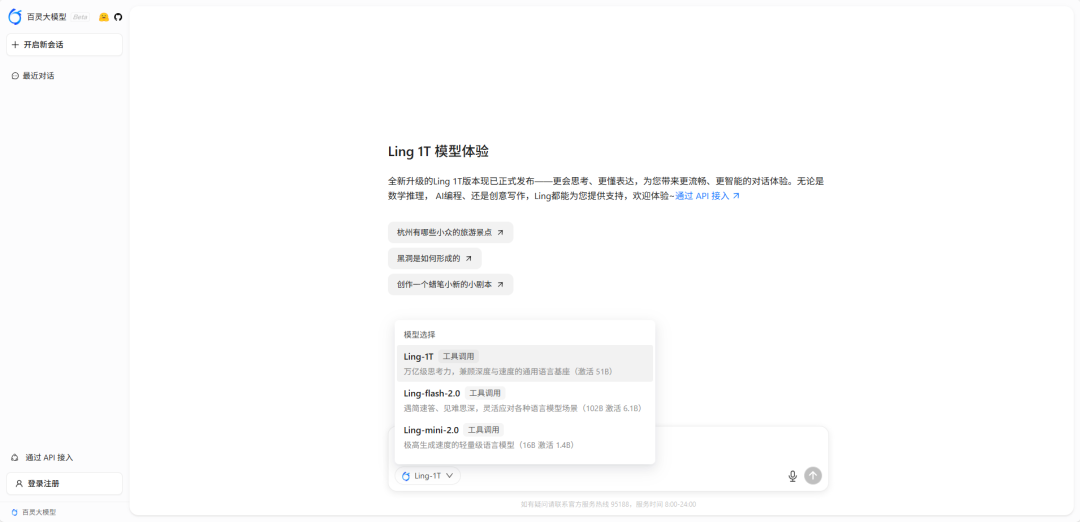Image resolution: width=1080 pixels, height=522 pixels.
Task: Click the 百灵大模型 logo icon at top left
Action: [15, 17]
